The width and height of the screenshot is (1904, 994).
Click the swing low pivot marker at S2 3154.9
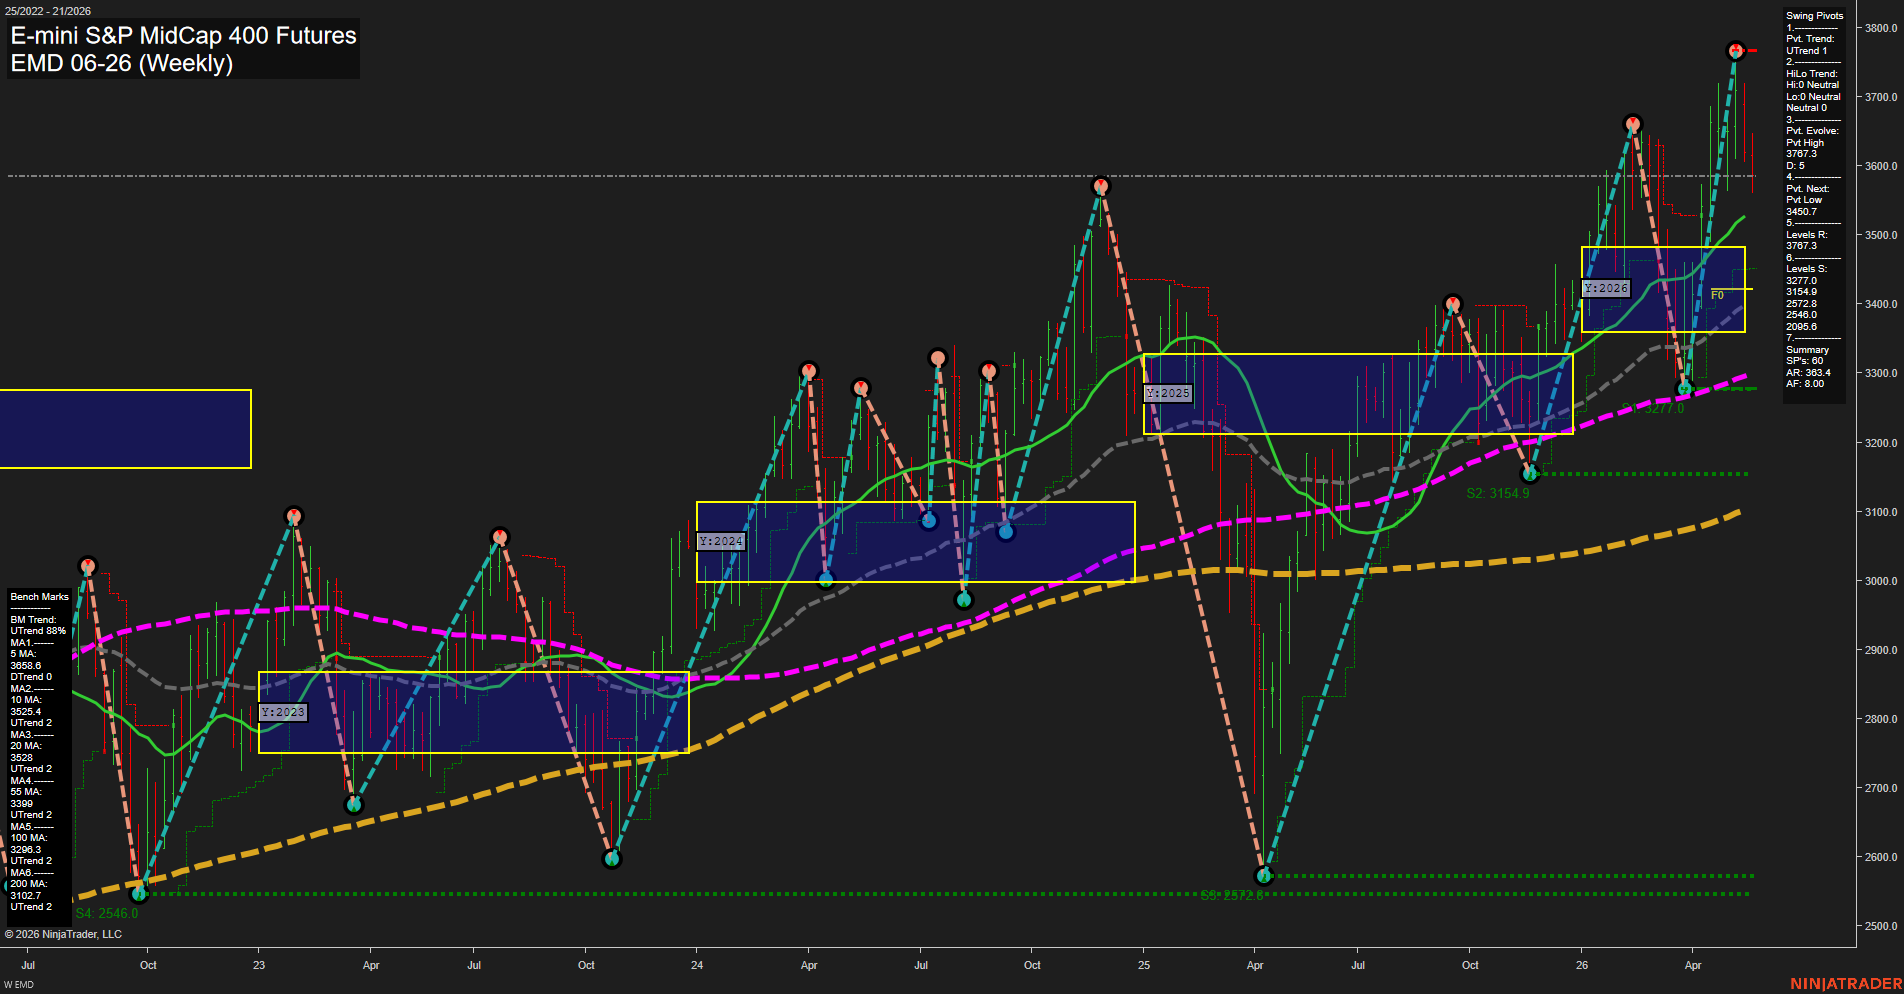[x=1529, y=473]
